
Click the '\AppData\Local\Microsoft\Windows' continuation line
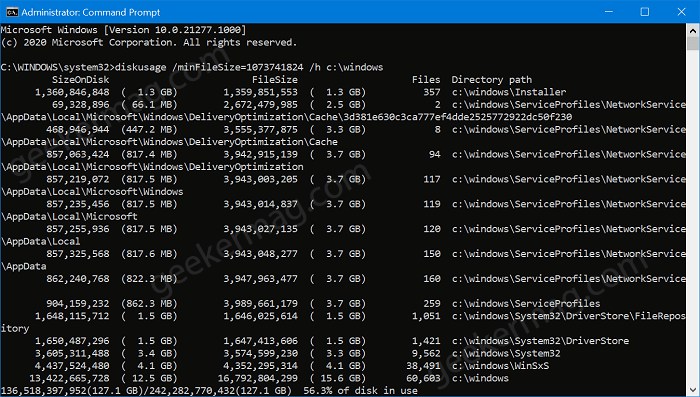92,192
